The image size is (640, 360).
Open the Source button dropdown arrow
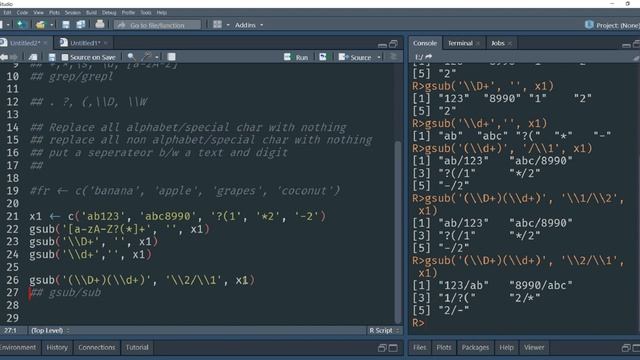point(379,58)
